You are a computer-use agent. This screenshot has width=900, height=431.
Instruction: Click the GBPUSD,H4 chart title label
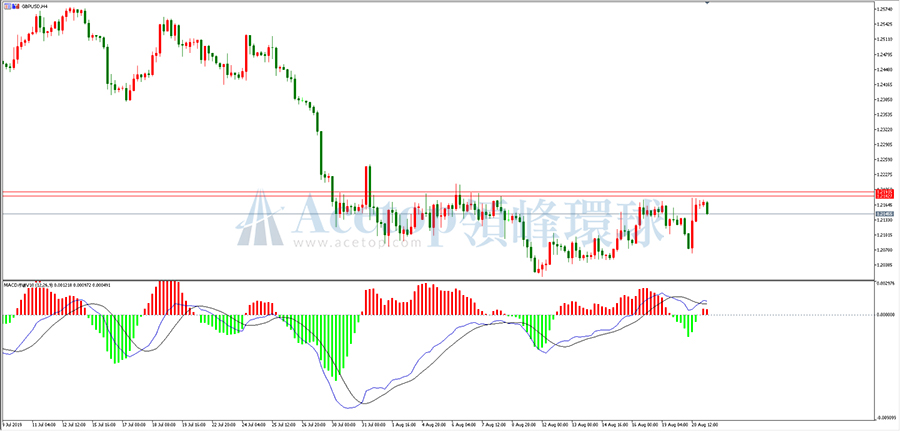point(34,5)
